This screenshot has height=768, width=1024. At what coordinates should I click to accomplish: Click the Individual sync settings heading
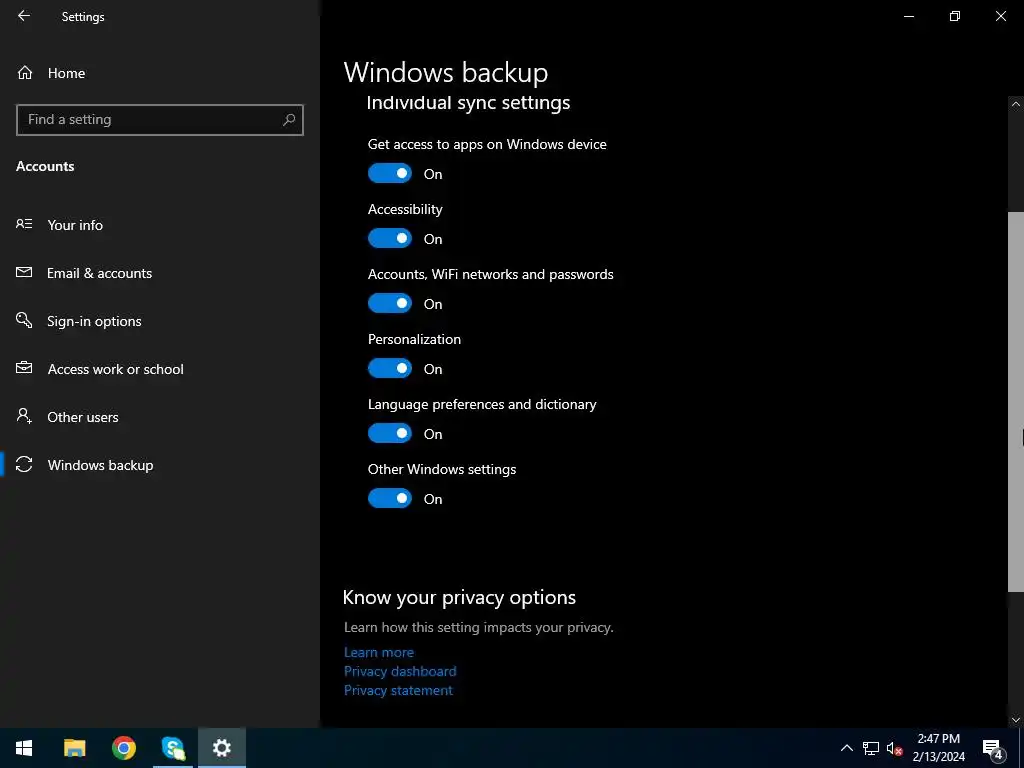coord(468,103)
